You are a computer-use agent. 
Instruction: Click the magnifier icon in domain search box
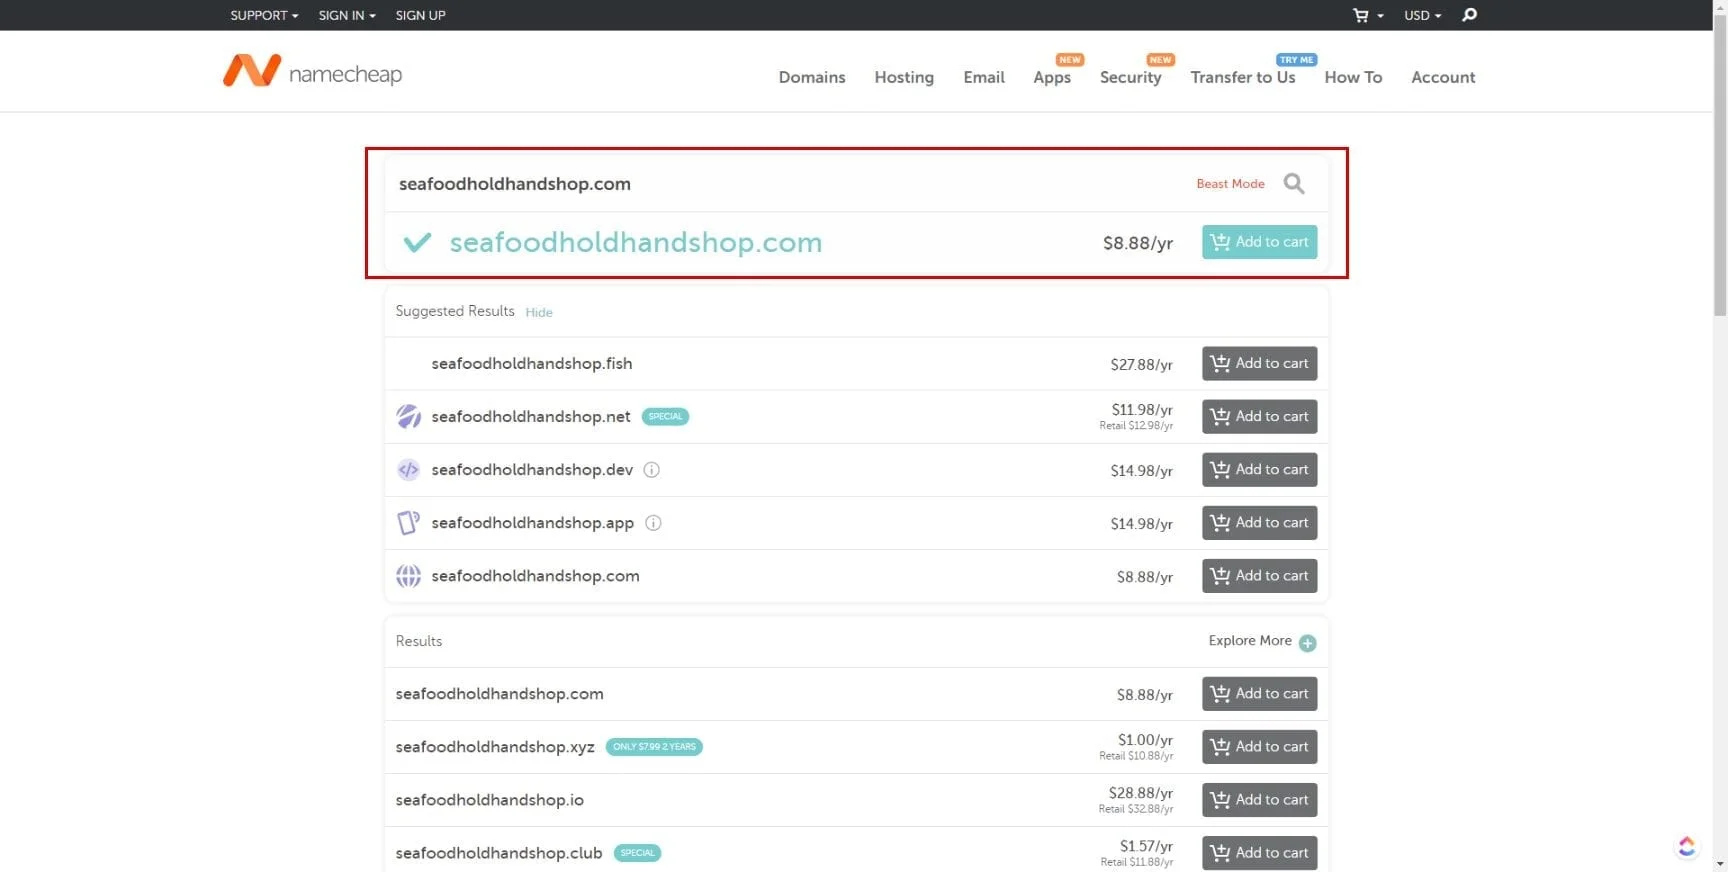(1294, 184)
